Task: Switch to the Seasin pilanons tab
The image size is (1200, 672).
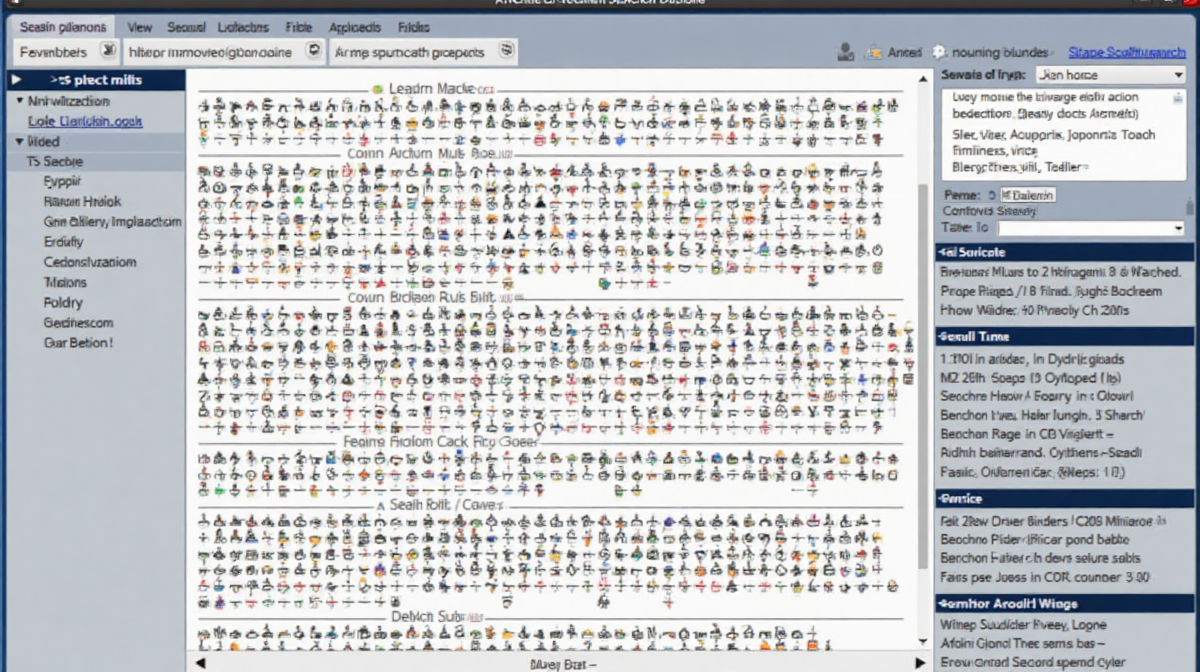Action: (61, 27)
